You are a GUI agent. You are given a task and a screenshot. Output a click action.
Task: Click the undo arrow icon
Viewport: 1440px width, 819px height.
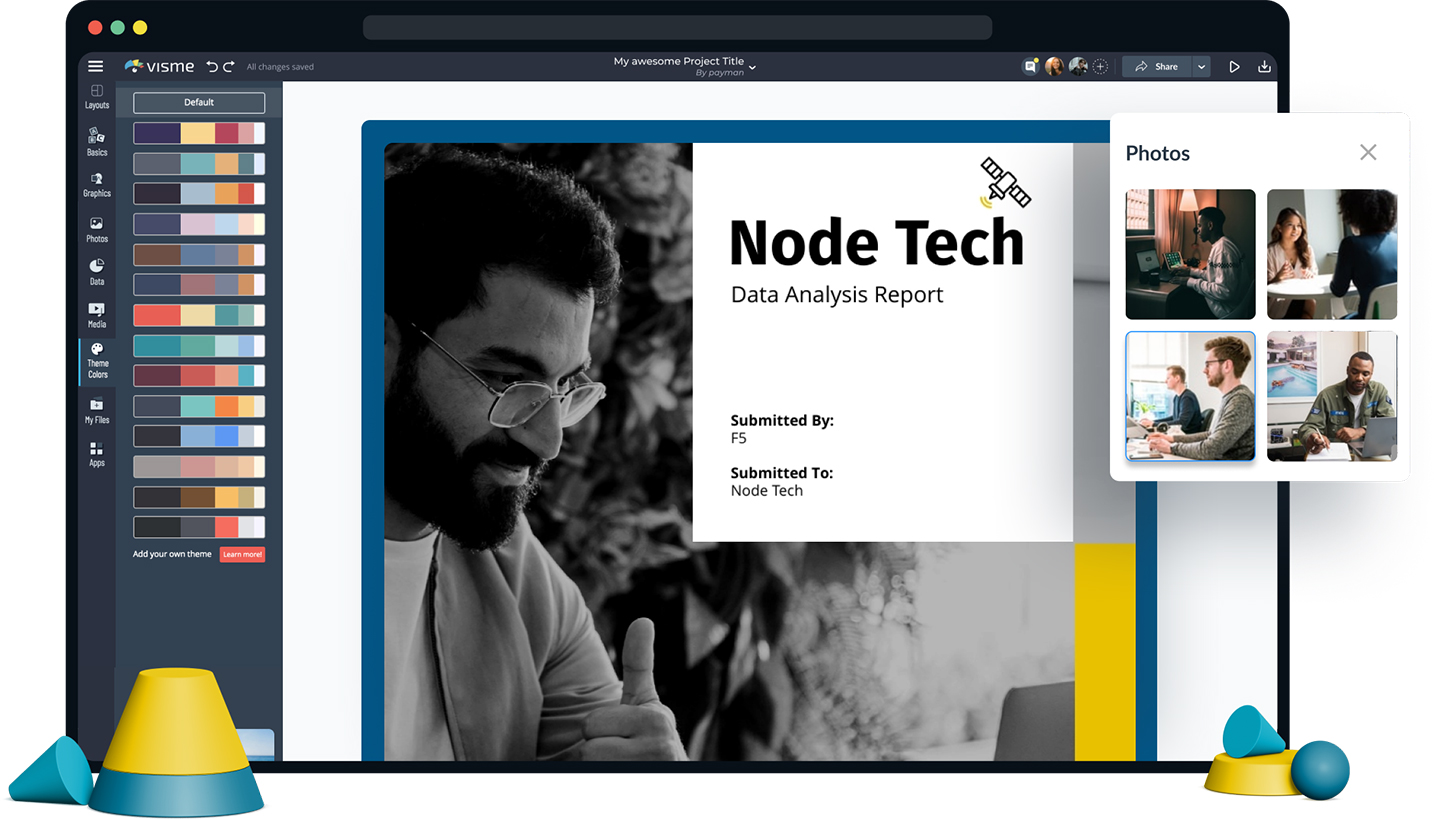click(x=212, y=67)
